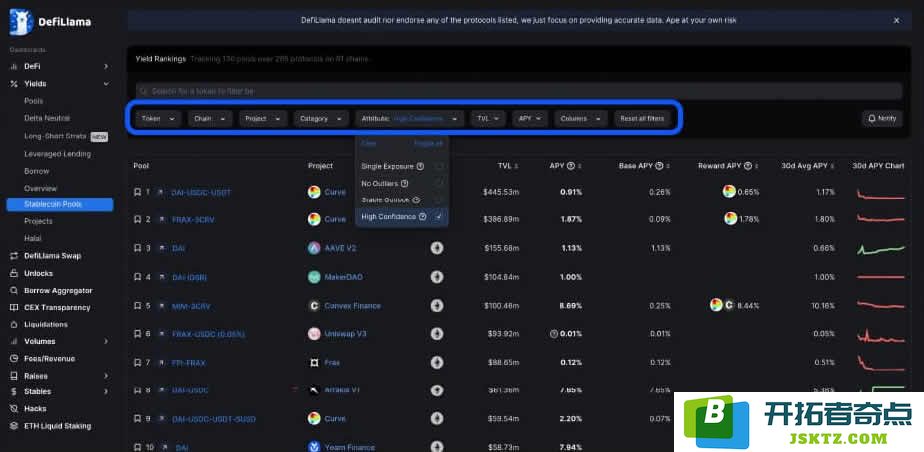Click help icon next to APY header
Image resolution: width=924 pixels, height=452 pixels.
[x=570, y=166]
